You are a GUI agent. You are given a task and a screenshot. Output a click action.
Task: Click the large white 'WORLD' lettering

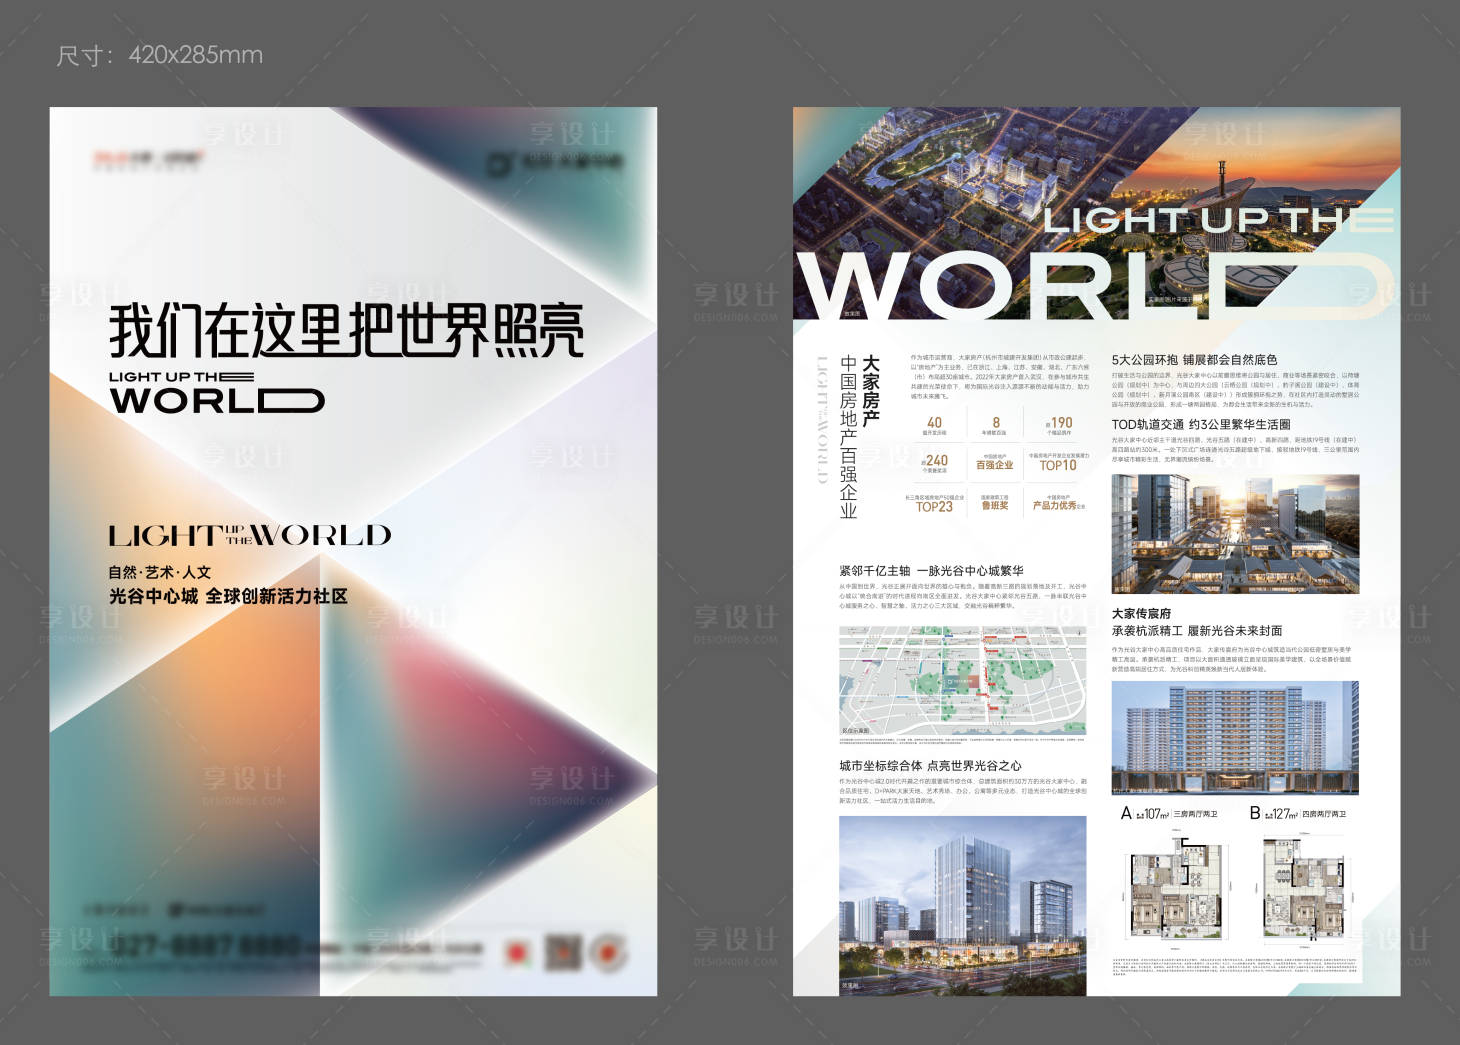[1095, 285]
